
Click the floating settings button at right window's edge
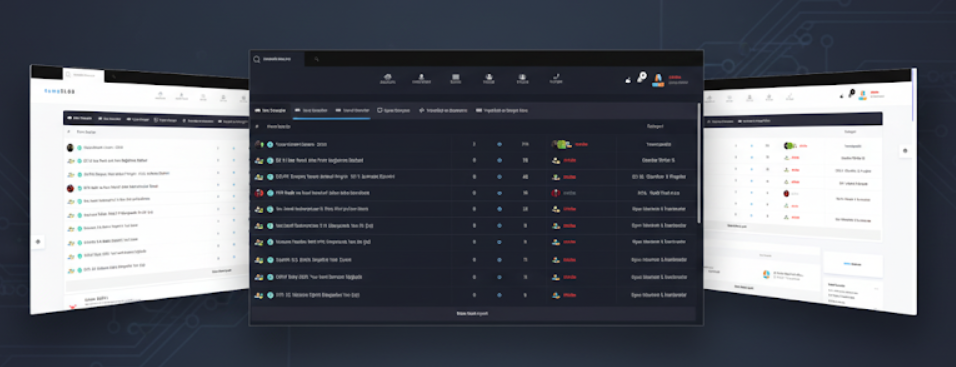coord(905,151)
